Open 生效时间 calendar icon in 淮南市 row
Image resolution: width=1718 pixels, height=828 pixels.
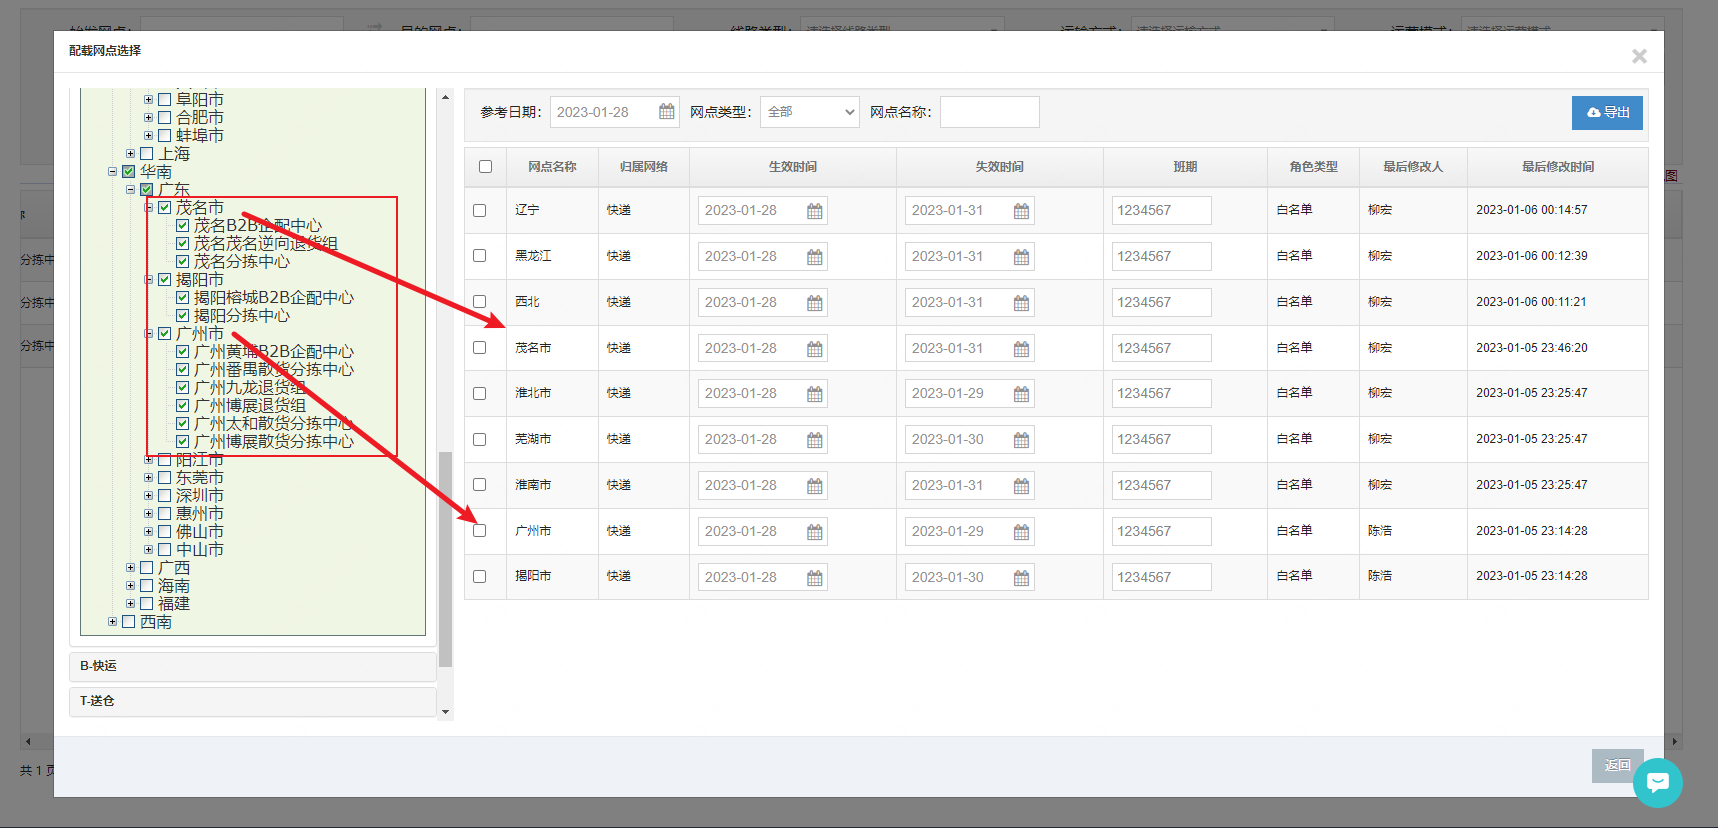(815, 486)
